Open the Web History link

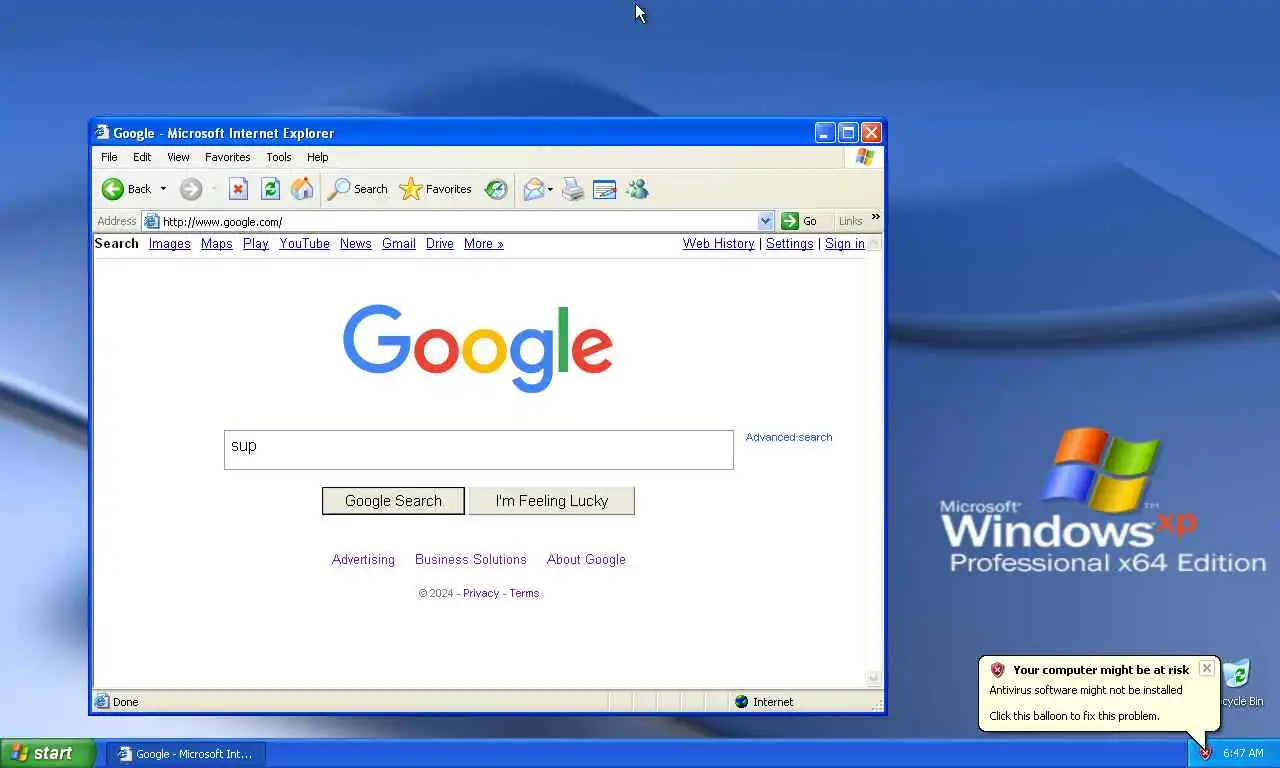(x=719, y=243)
